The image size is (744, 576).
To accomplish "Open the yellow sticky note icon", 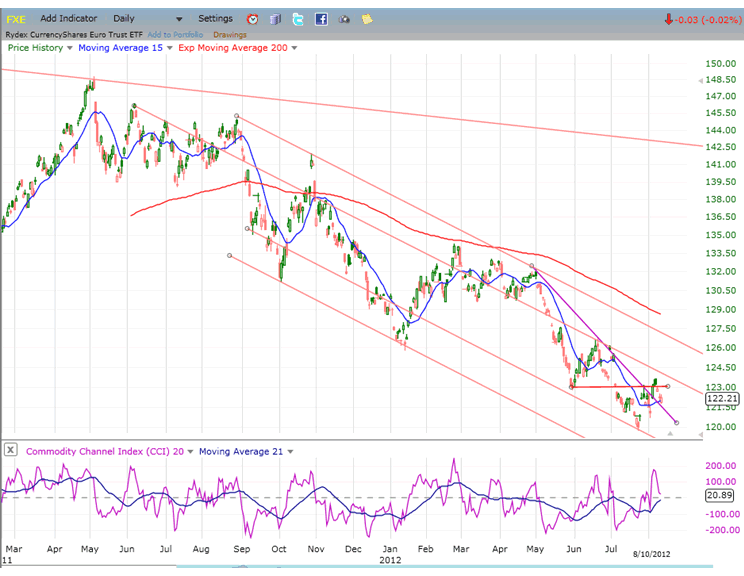I will (x=367, y=19).
